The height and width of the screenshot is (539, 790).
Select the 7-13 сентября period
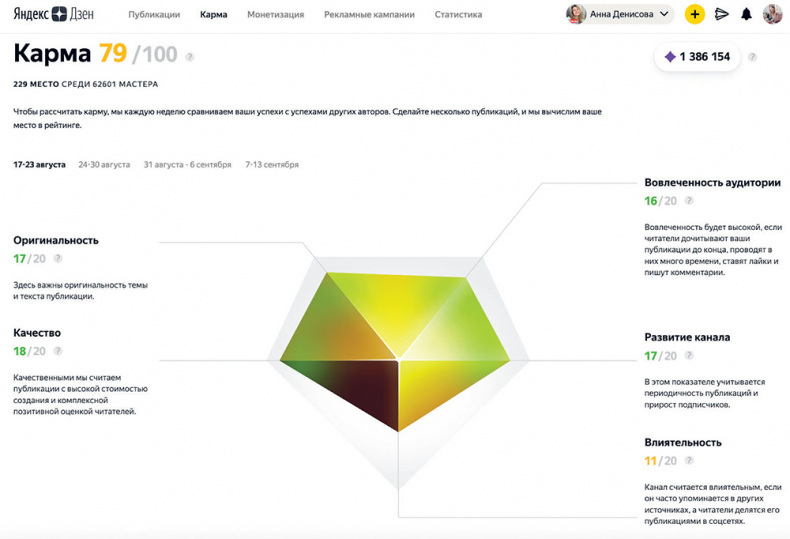point(271,164)
